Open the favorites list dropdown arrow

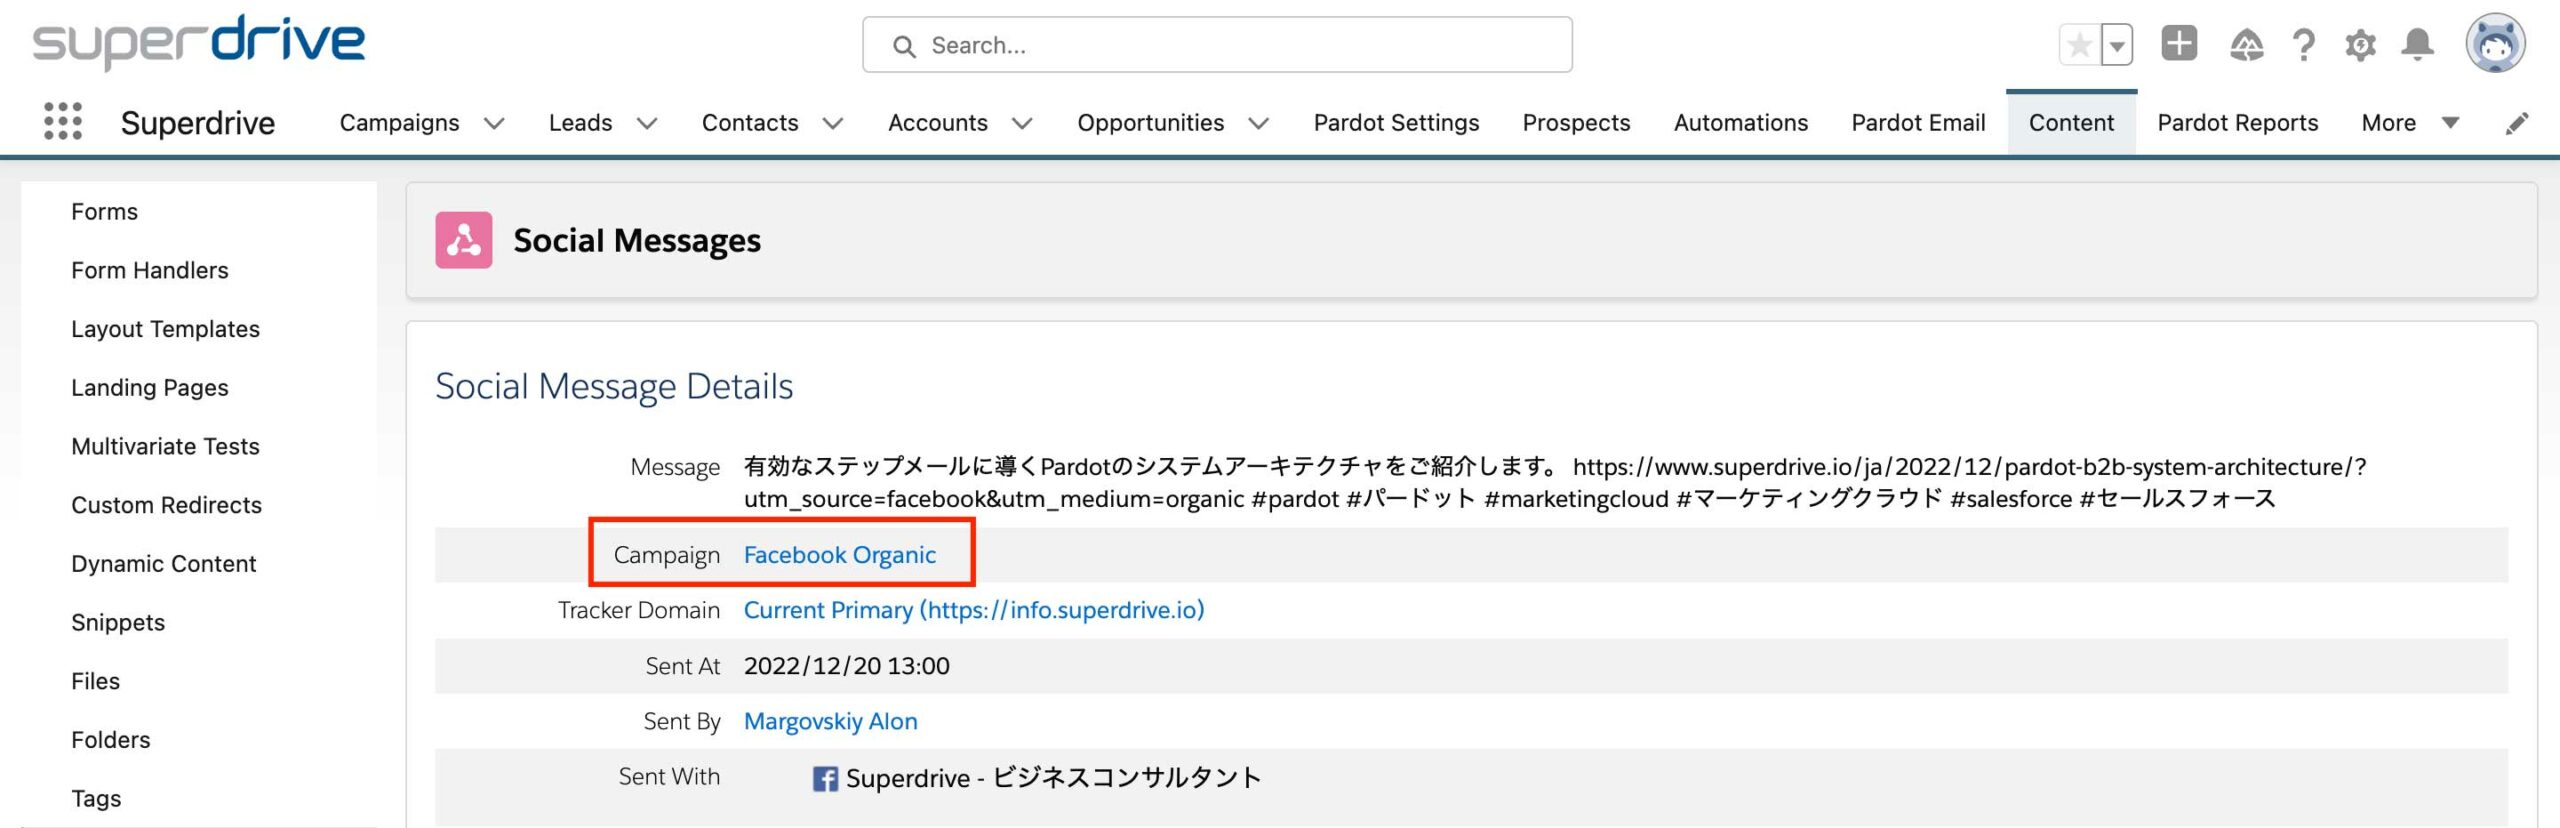[x=2117, y=45]
